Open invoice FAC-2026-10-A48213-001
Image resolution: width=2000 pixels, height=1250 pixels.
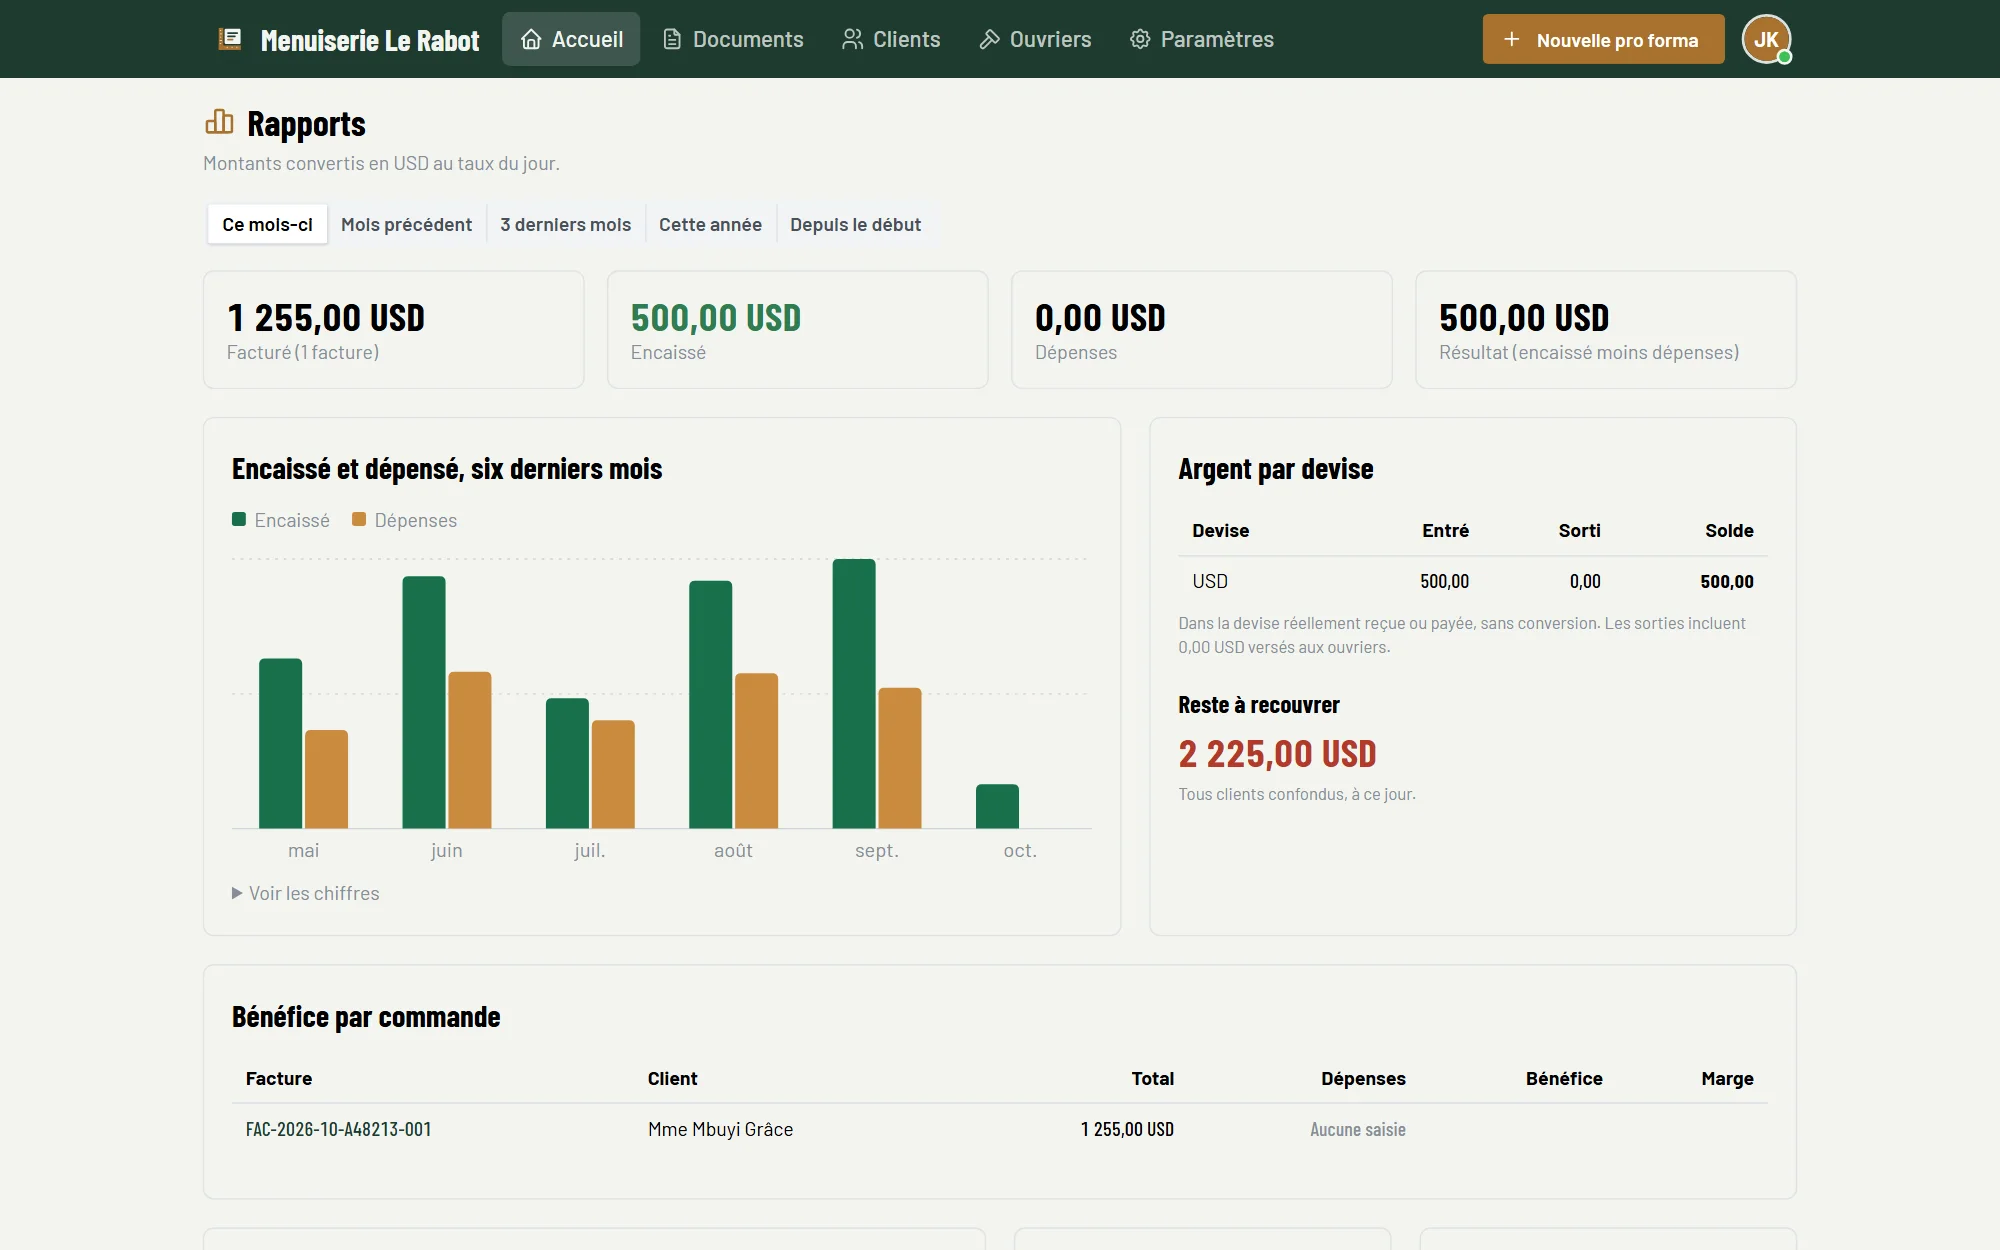click(x=338, y=1129)
